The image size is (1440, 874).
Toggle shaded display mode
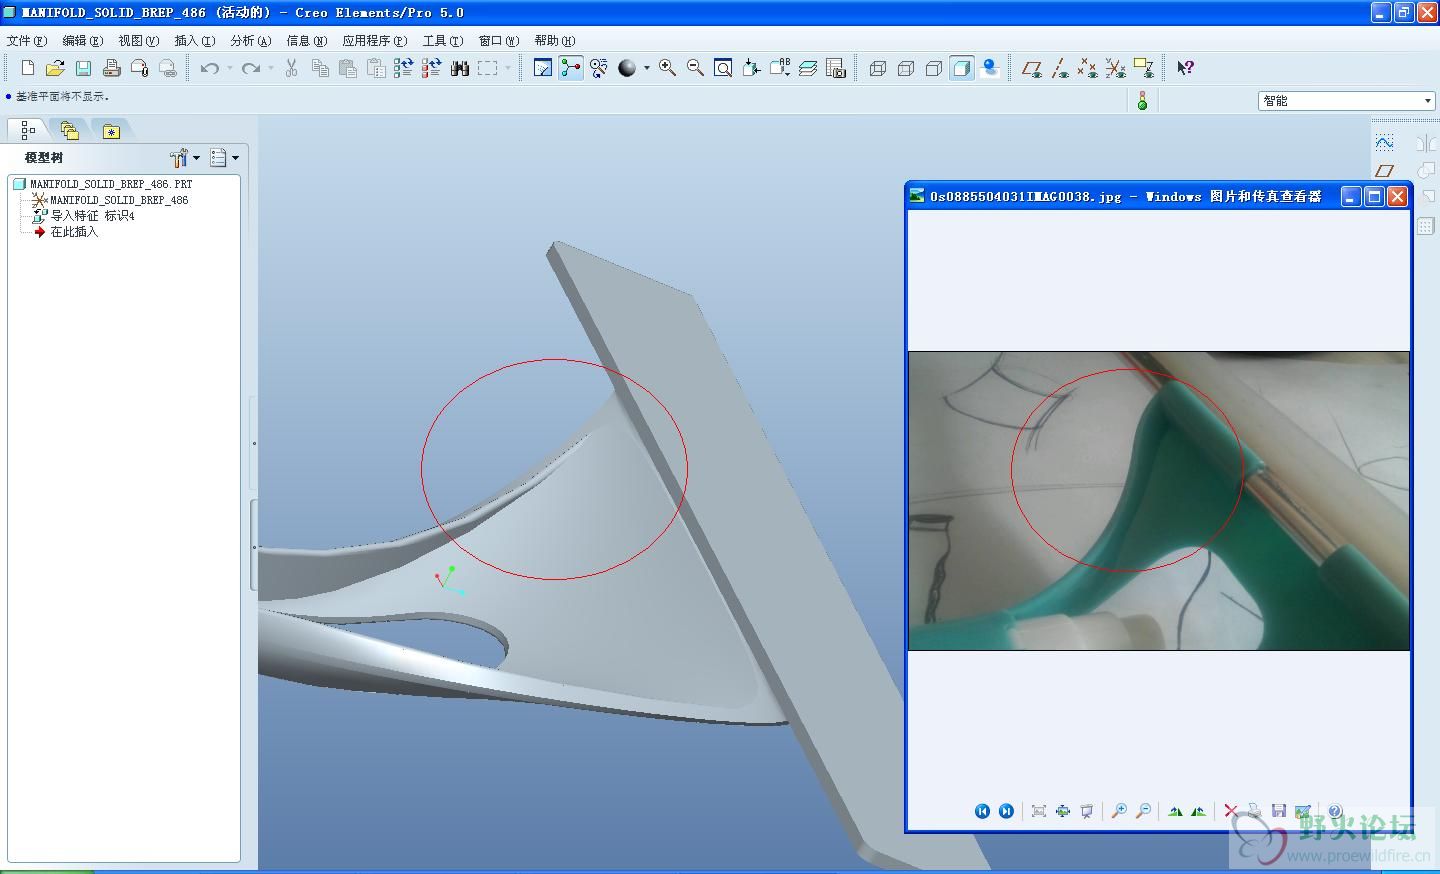click(x=962, y=68)
